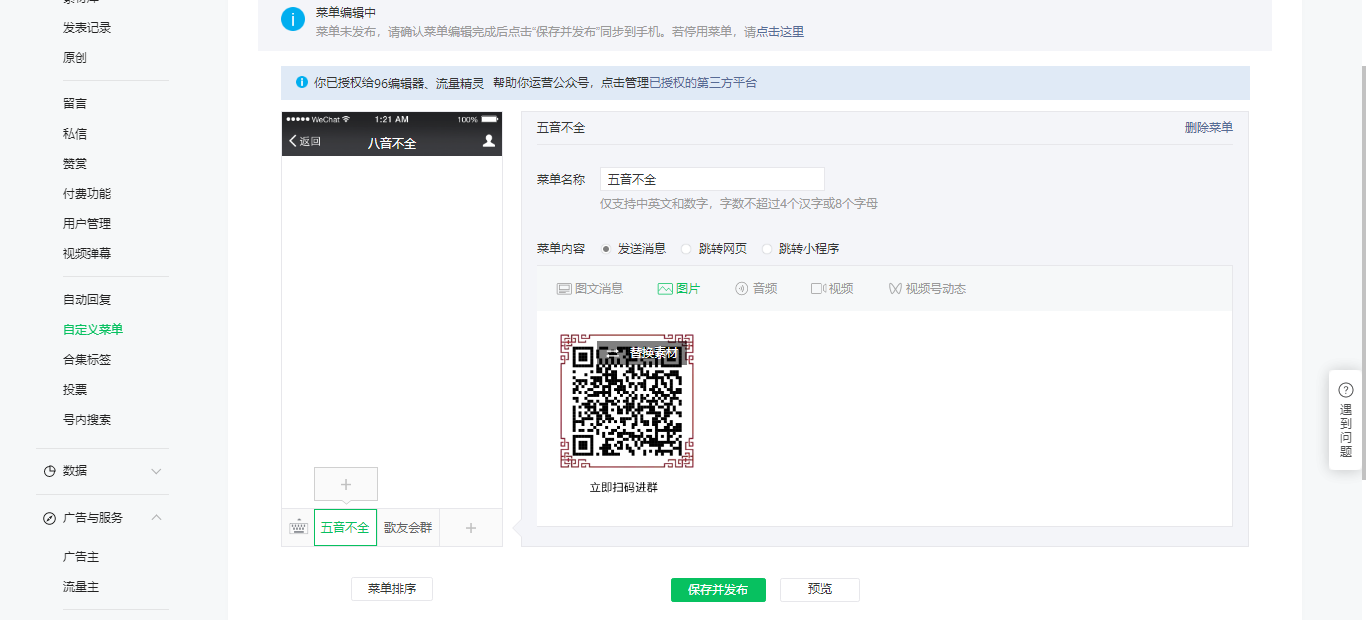Image resolution: width=1366 pixels, height=620 pixels.
Task: Open 视频弹幕 in sidebar
Action: pyautogui.click(x=87, y=254)
